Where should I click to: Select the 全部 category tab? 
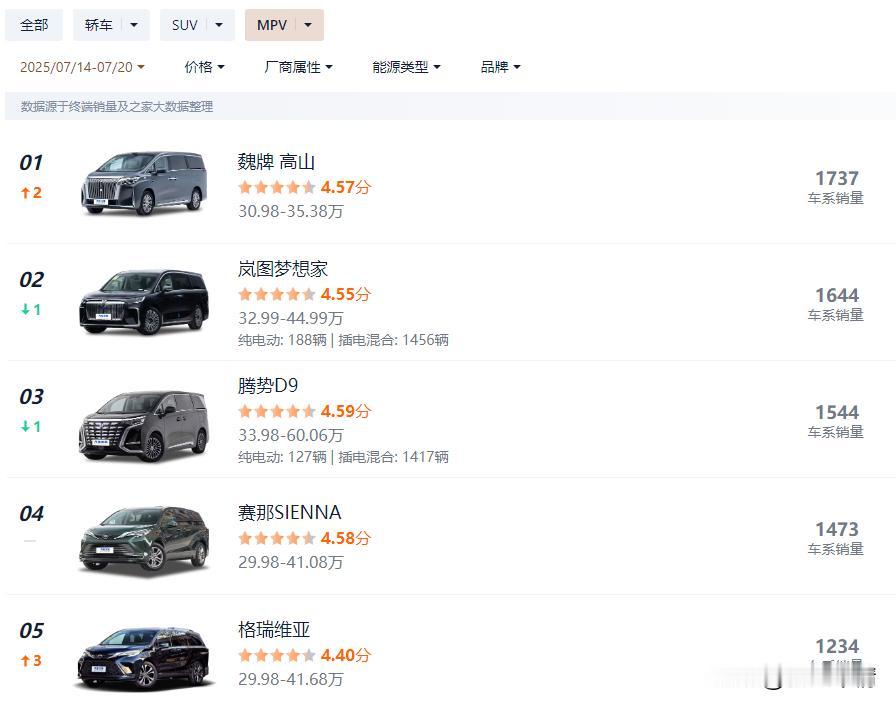pyautogui.click(x=34, y=25)
